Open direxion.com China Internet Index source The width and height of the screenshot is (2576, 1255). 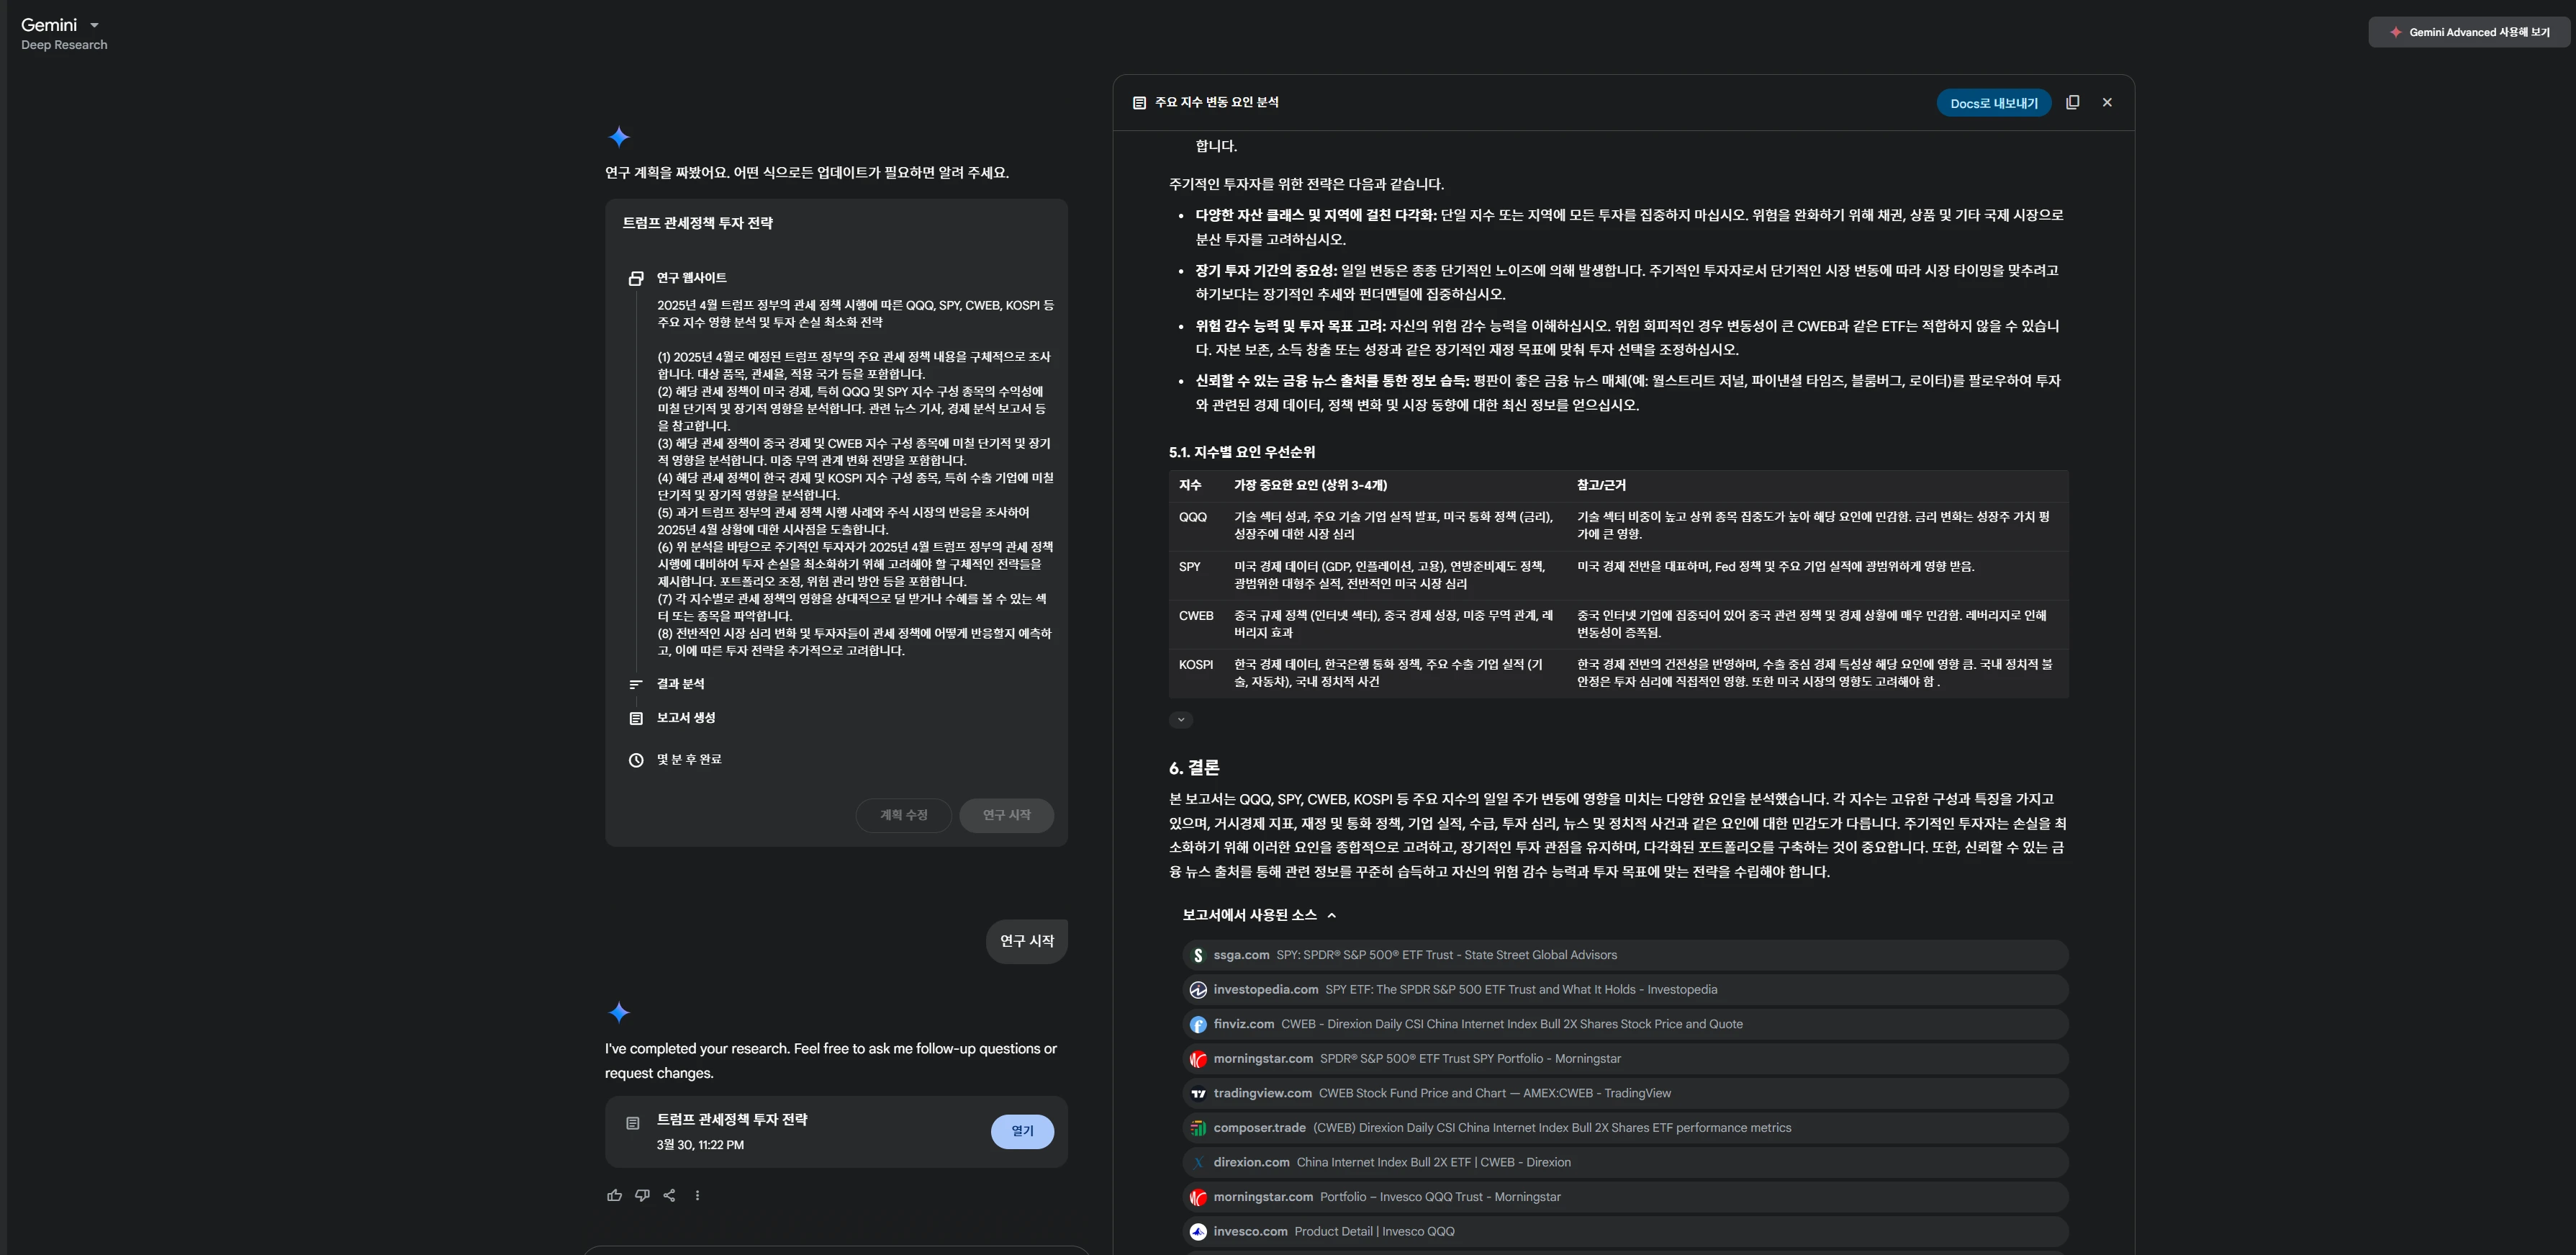pos(1625,1162)
